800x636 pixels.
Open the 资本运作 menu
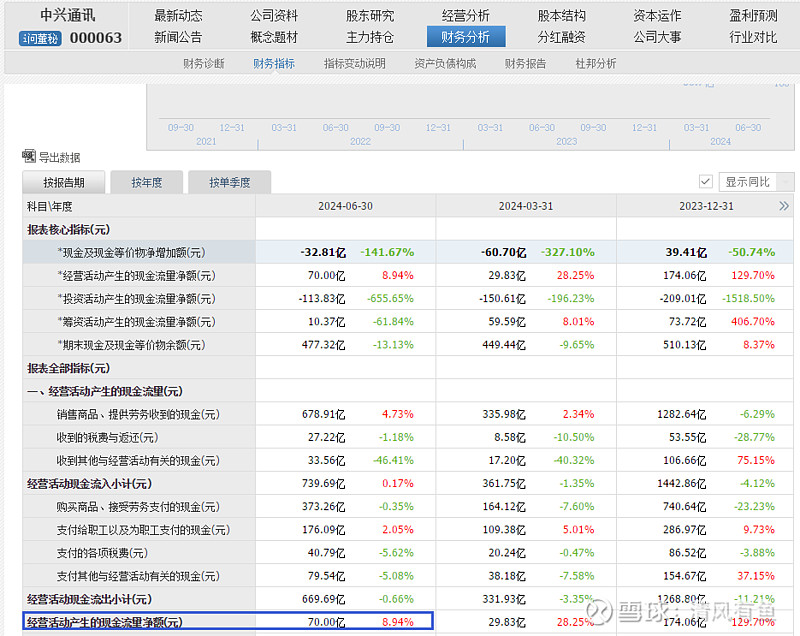pos(657,16)
